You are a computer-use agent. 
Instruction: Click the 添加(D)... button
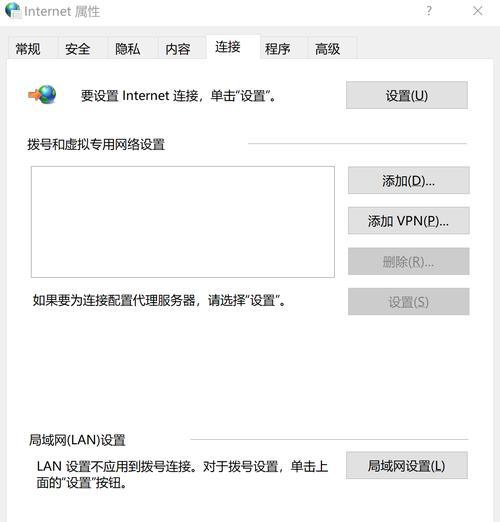click(x=409, y=180)
